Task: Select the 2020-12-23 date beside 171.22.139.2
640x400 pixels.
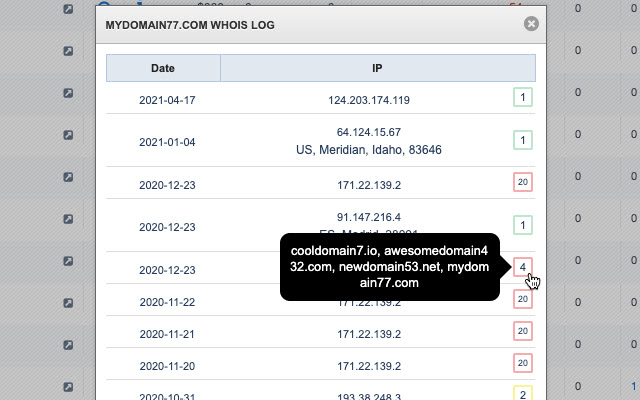Action: (167, 185)
